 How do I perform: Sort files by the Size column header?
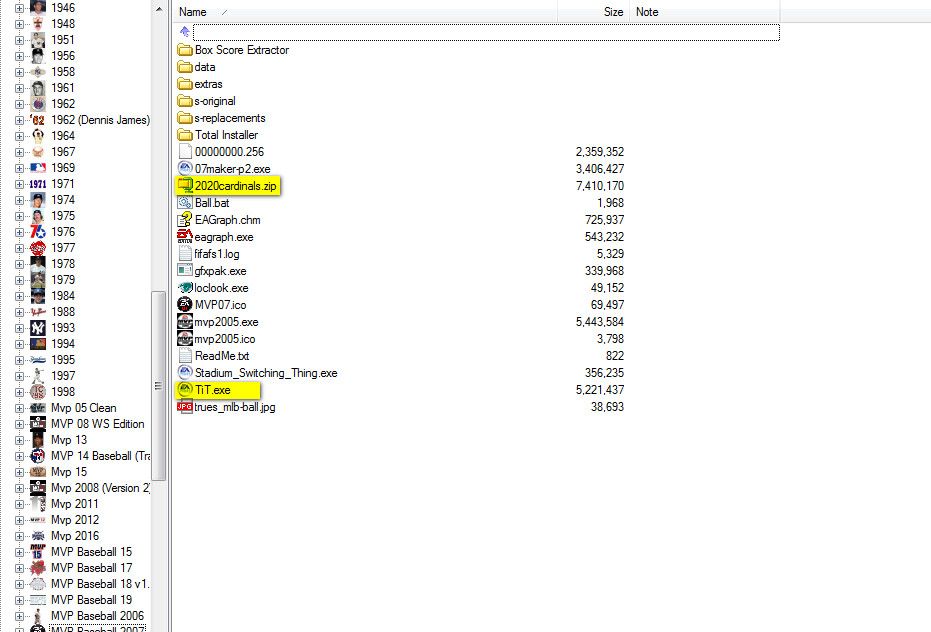point(613,12)
